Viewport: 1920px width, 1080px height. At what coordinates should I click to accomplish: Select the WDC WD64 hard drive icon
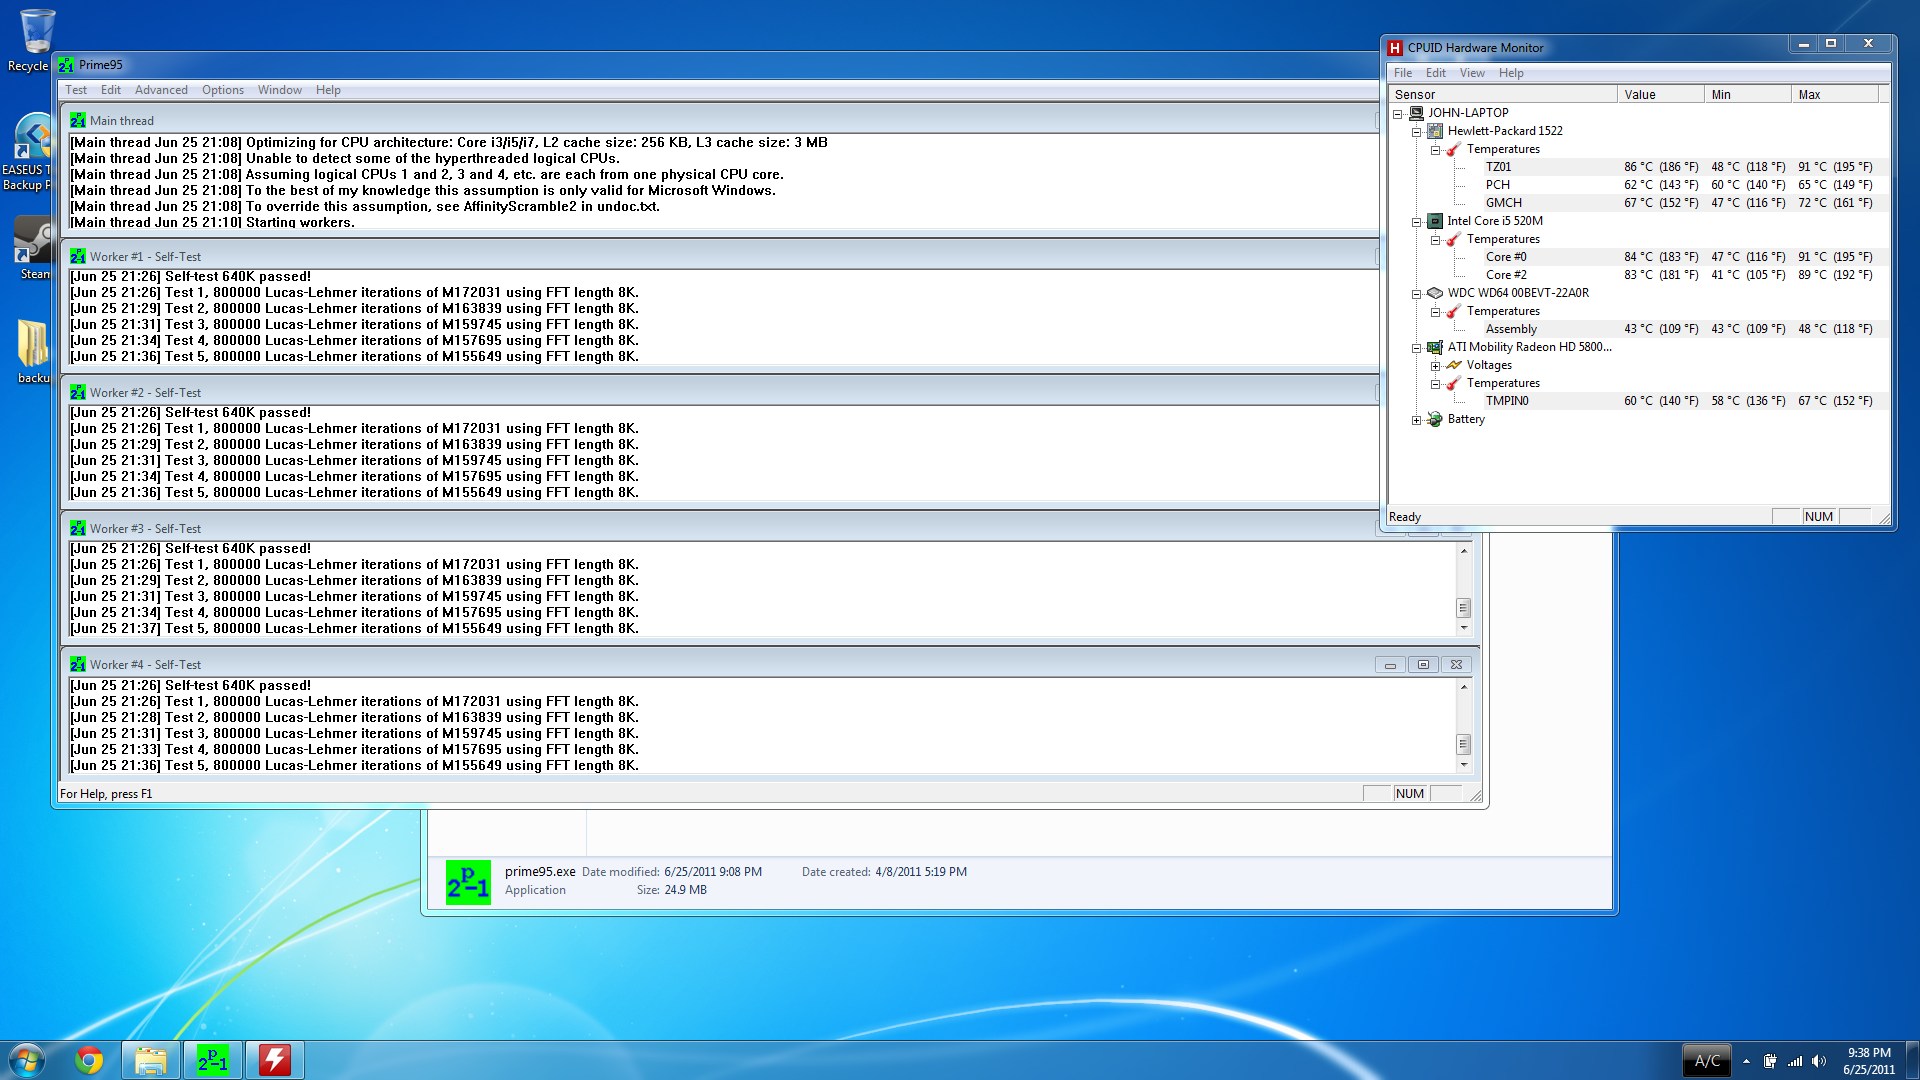click(x=1435, y=293)
